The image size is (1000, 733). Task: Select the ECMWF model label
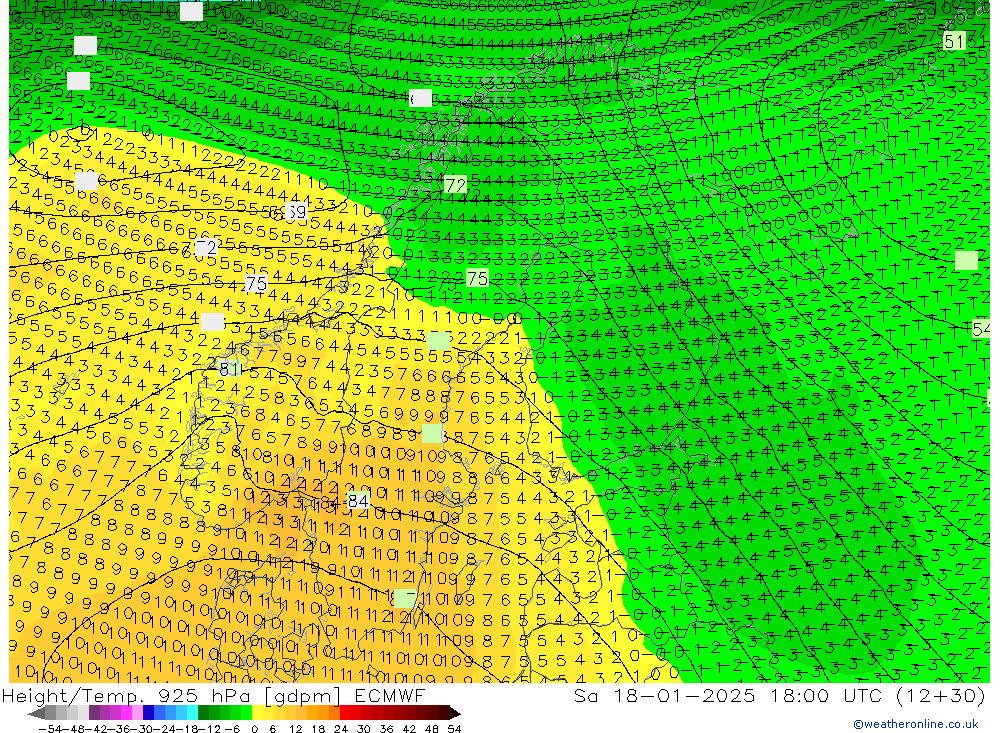390,695
